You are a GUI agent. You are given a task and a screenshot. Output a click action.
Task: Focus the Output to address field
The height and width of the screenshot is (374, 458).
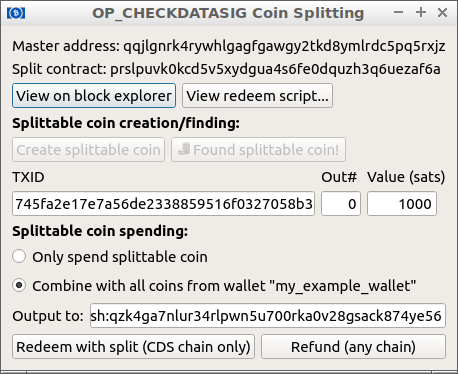[x=268, y=316]
